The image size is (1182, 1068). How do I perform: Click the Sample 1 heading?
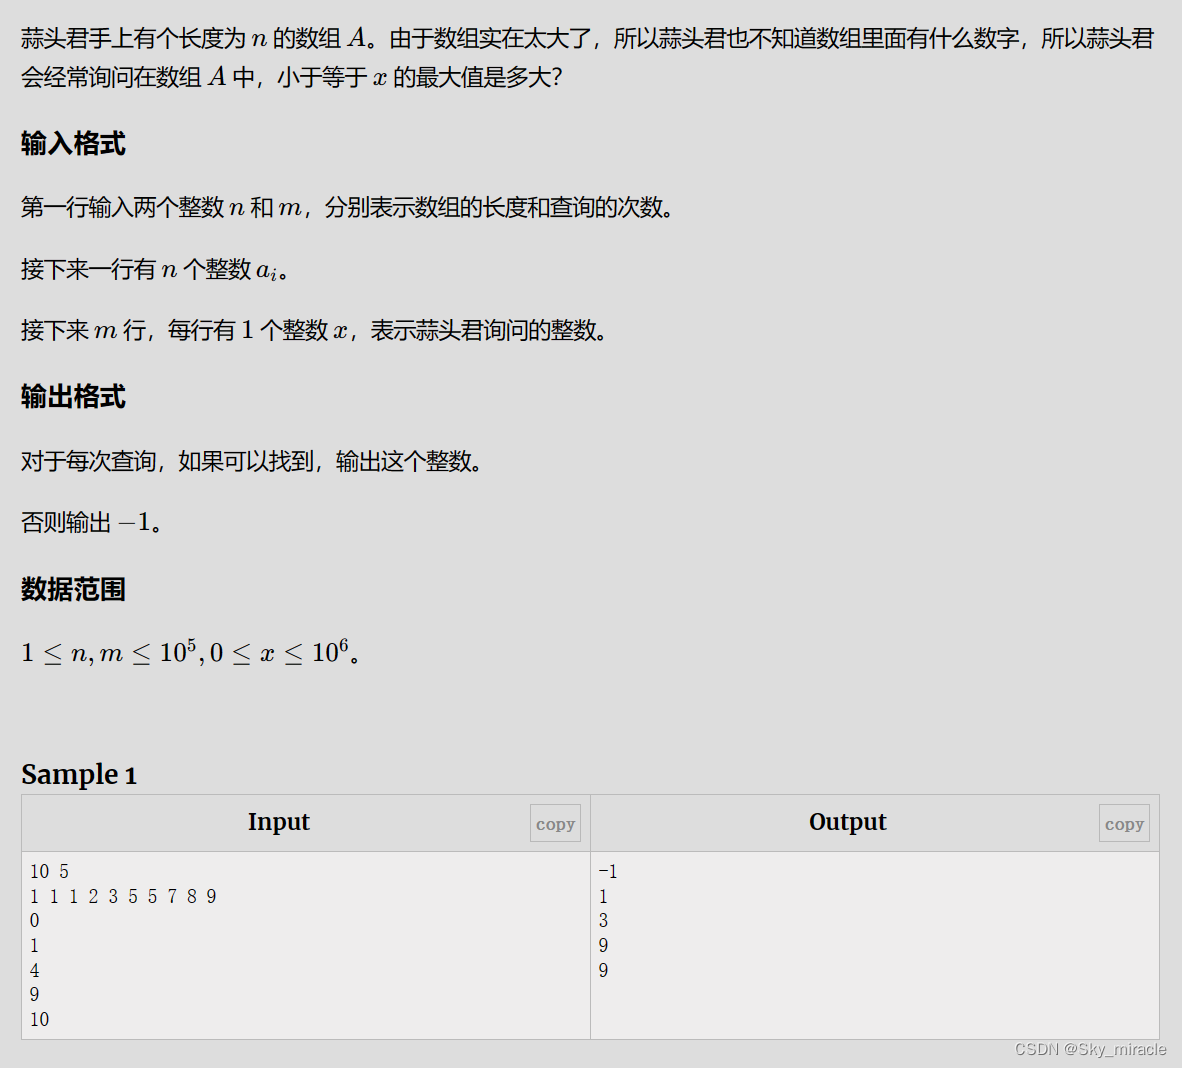[x=79, y=774]
